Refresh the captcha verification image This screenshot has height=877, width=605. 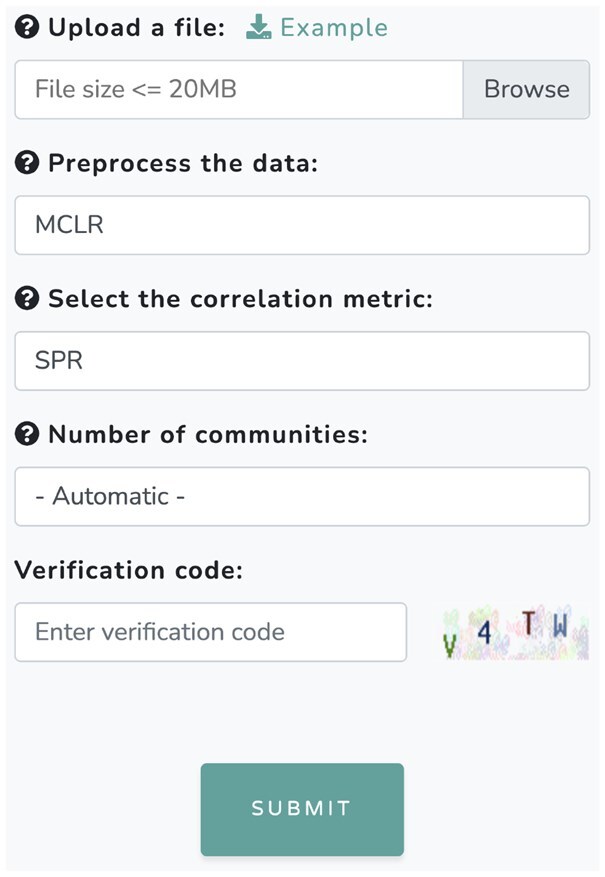pos(516,633)
